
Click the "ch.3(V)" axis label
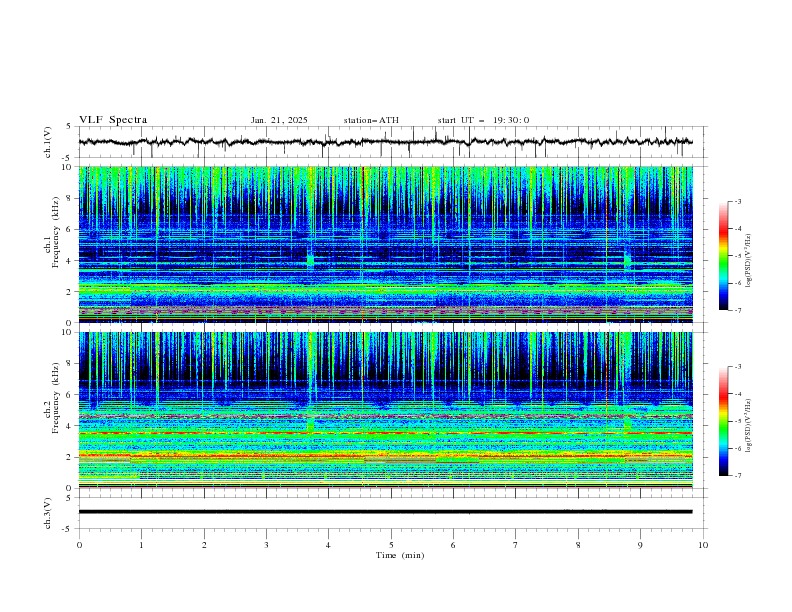coord(48,513)
